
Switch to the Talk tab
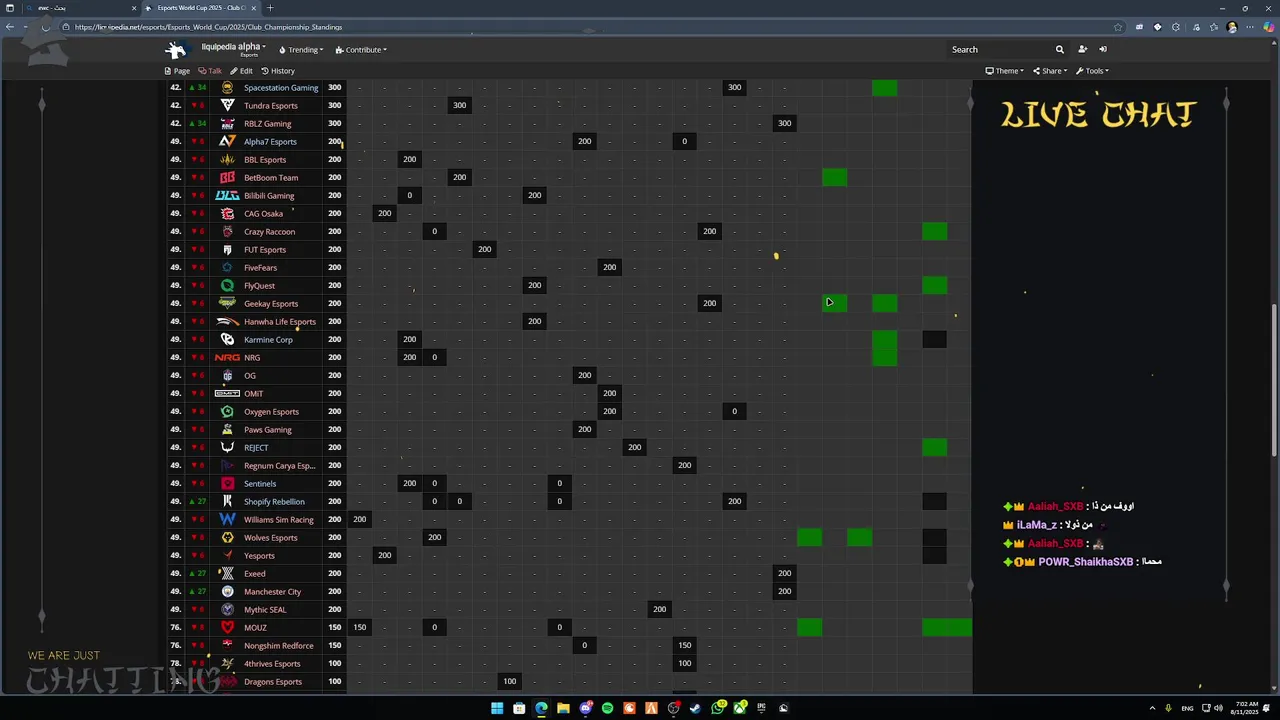pyautogui.click(x=210, y=71)
